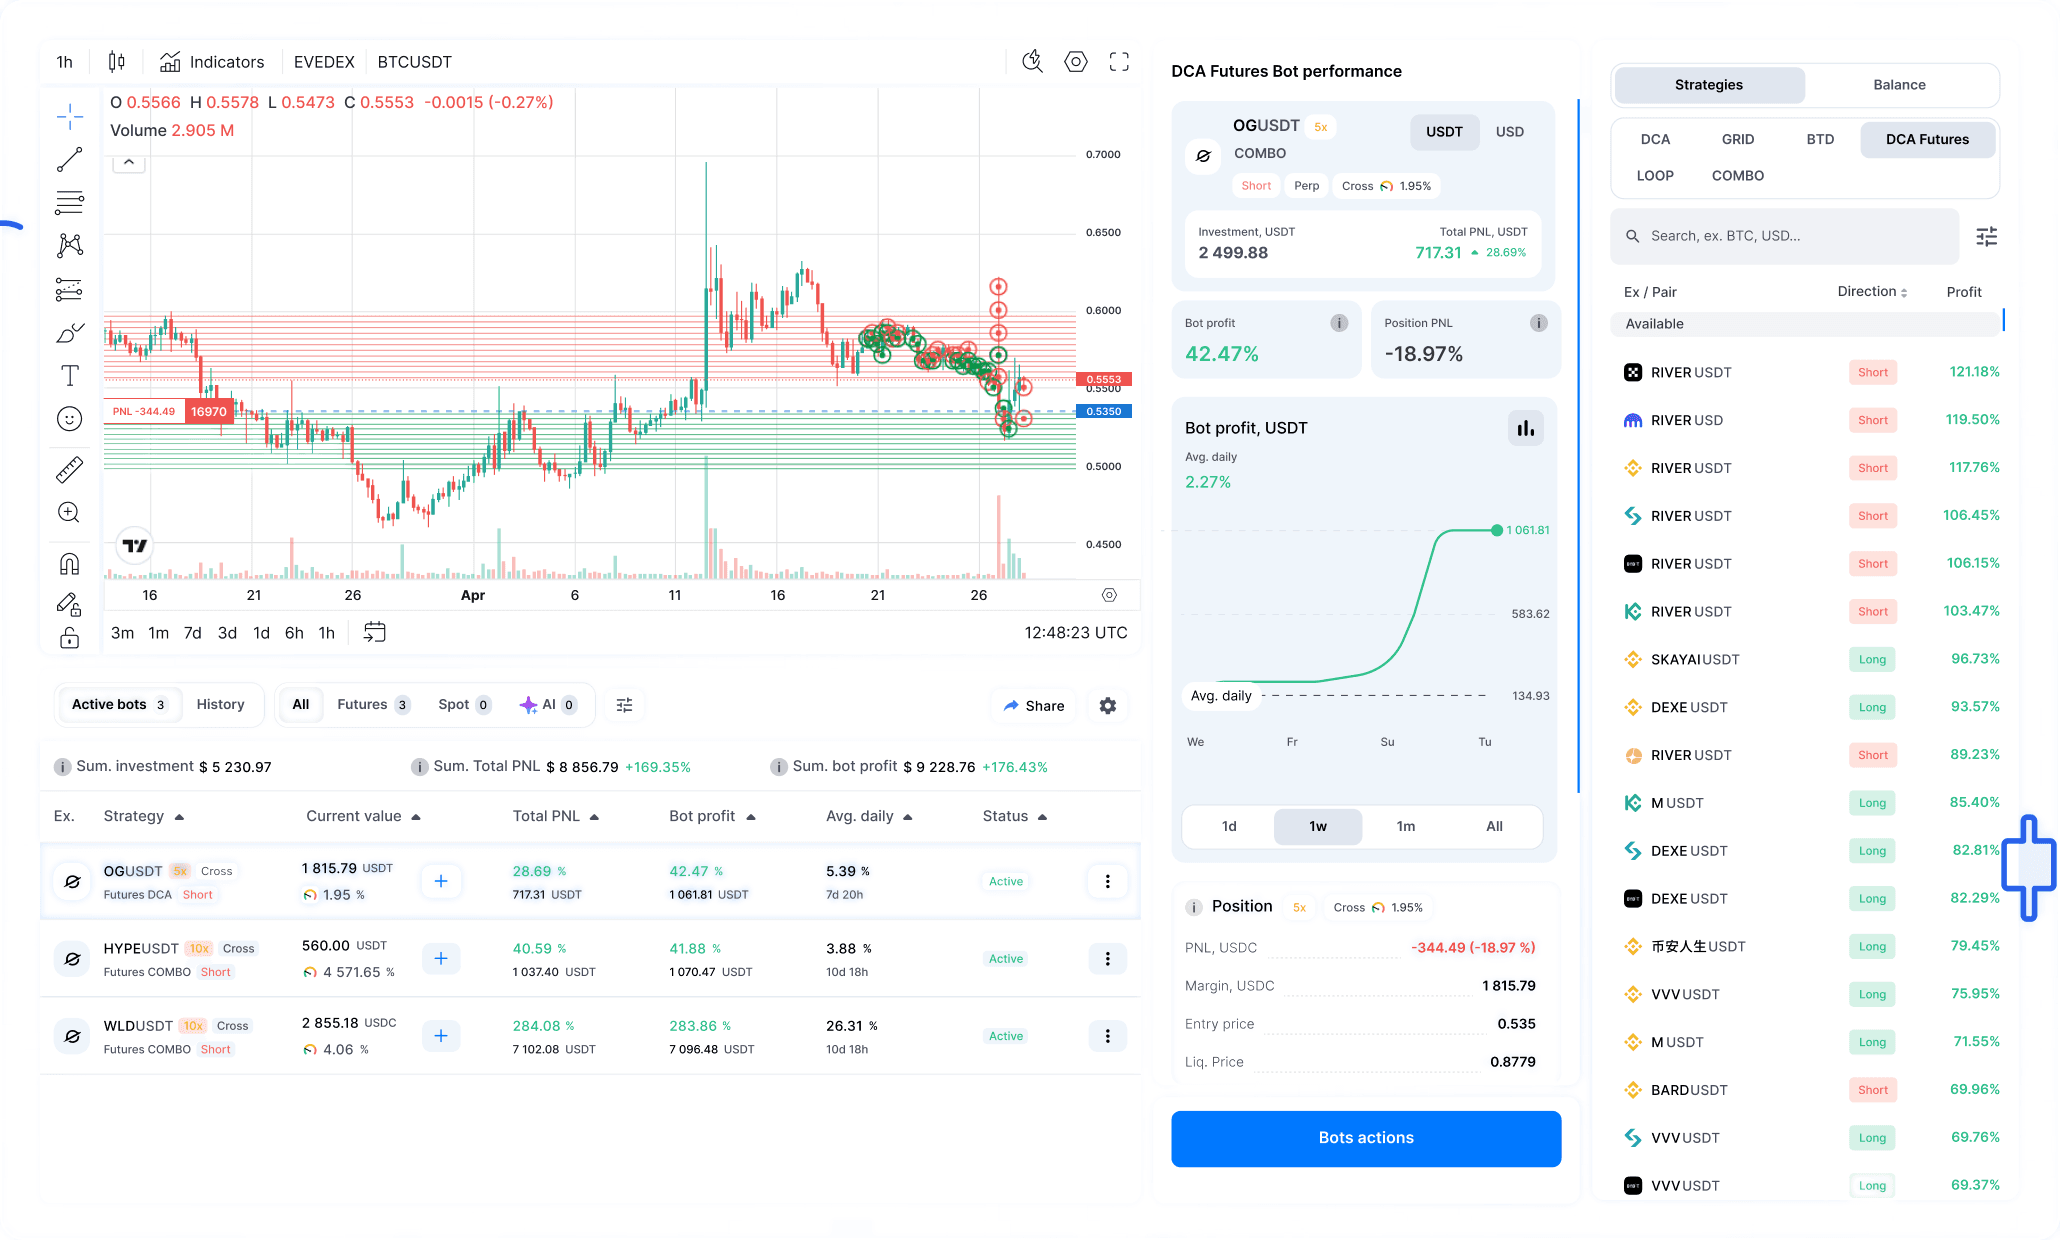Toggle lock drawing mode pencil icon
This screenshot has width=2060, height=1240.
coord(70,604)
